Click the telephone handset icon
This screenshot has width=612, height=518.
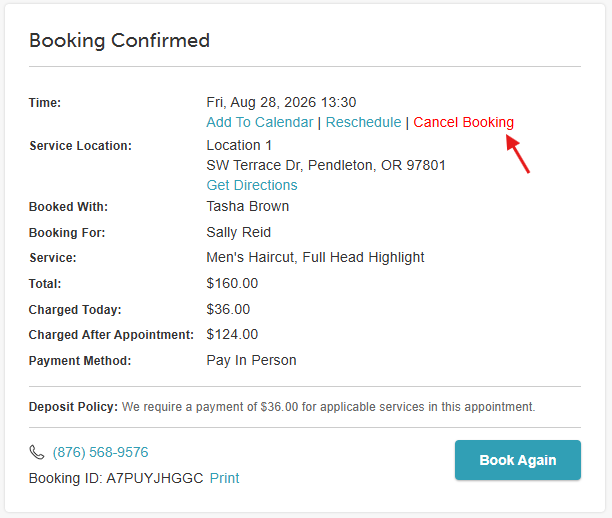37,452
